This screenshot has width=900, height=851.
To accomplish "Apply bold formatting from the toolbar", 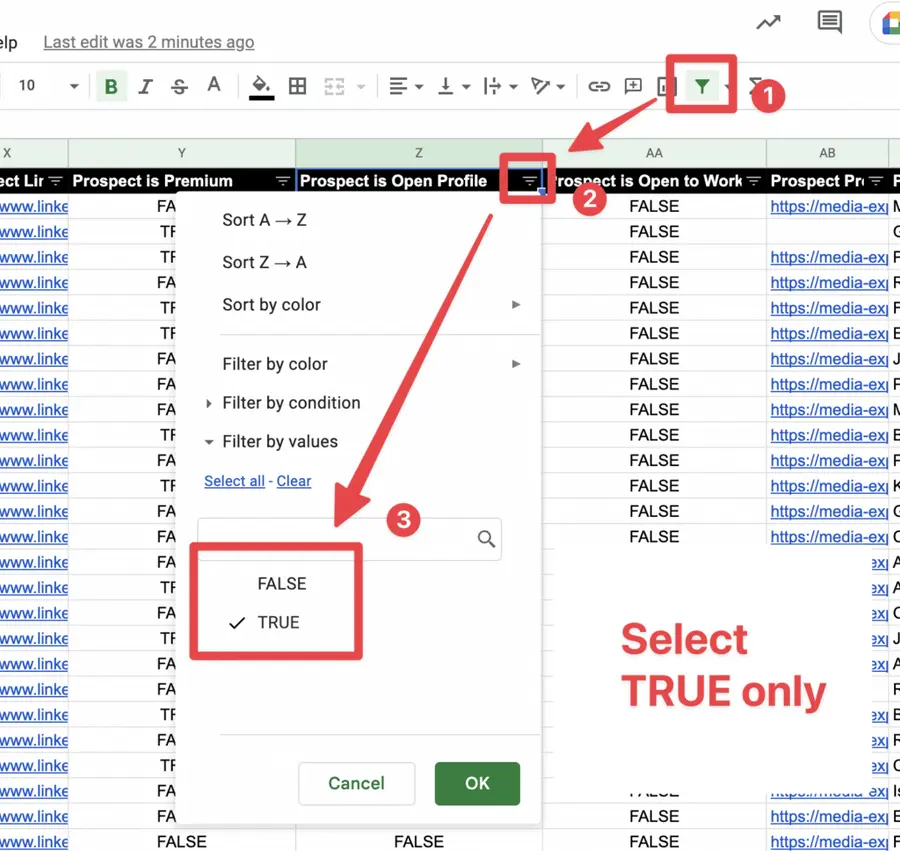I will (x=111, y=86).
